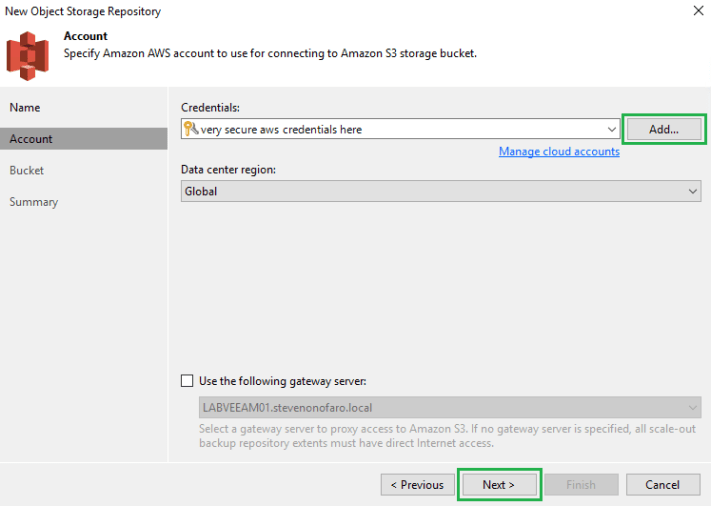Go to the Name wizard step
The image size is (711, 506).
[26, 107]
